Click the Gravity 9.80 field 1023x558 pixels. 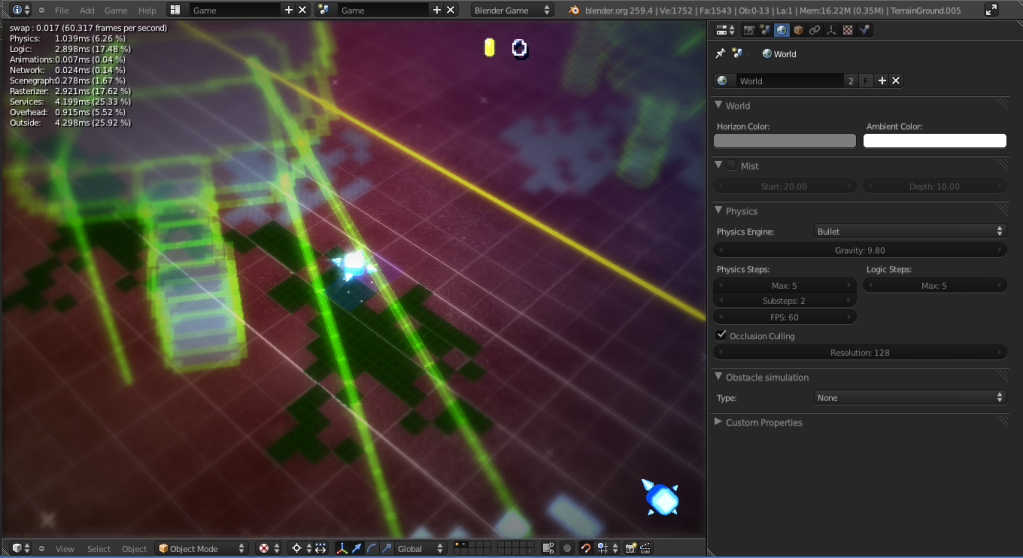[x=860, y=251]
